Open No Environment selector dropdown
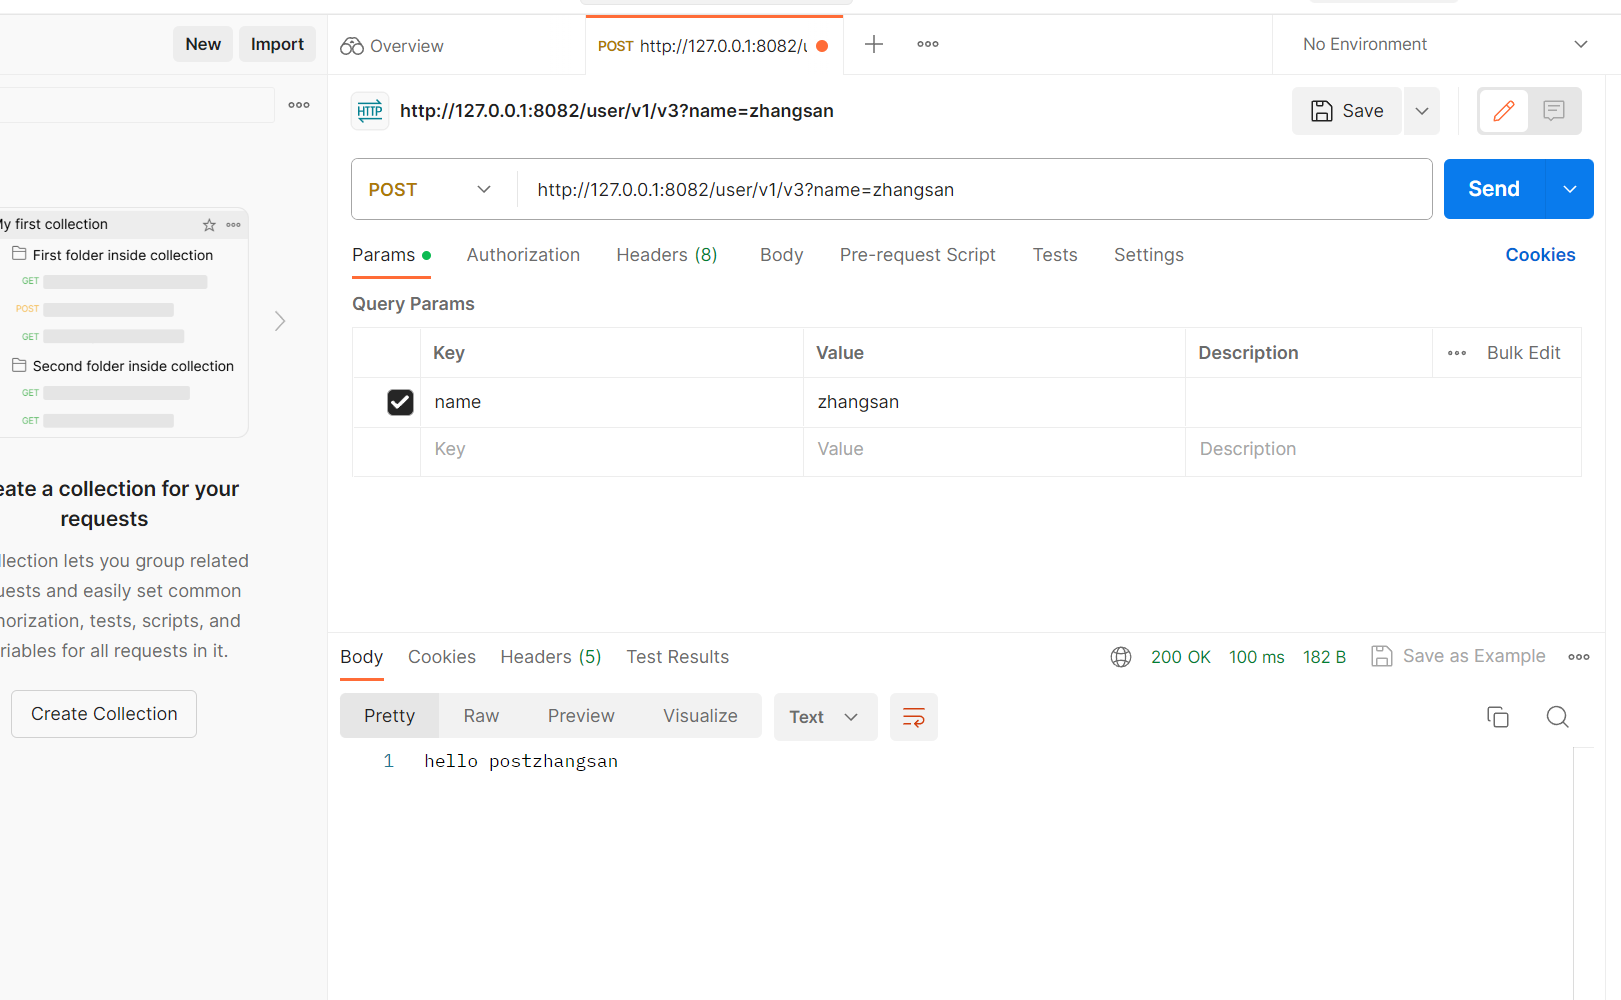 click(1445, 44)
